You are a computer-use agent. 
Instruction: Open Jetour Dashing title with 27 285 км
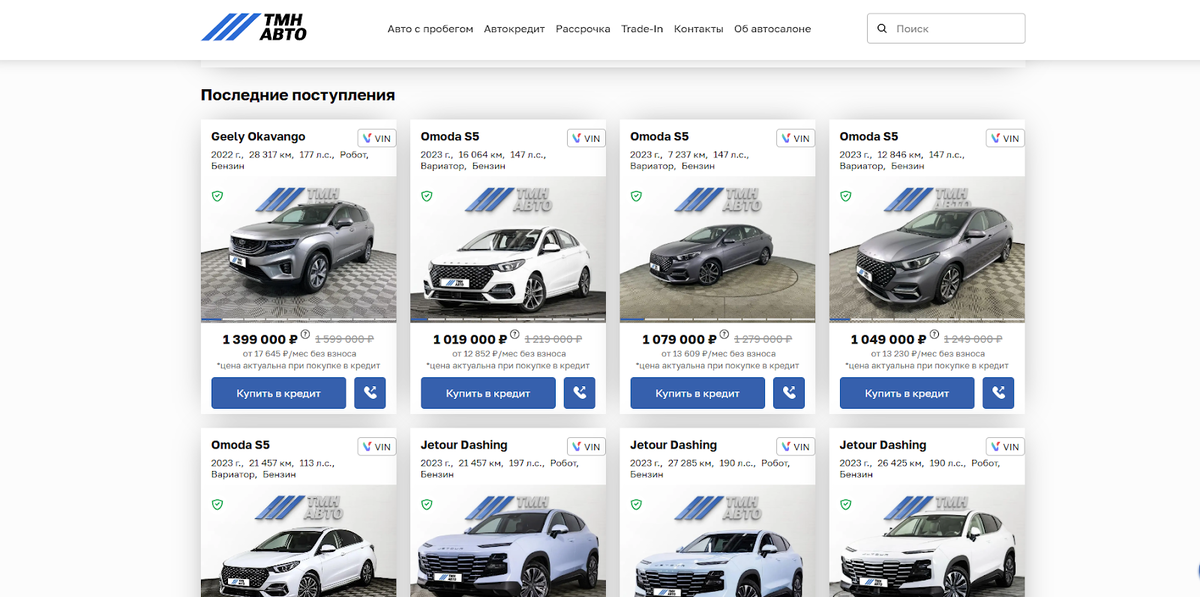[673, 445]
